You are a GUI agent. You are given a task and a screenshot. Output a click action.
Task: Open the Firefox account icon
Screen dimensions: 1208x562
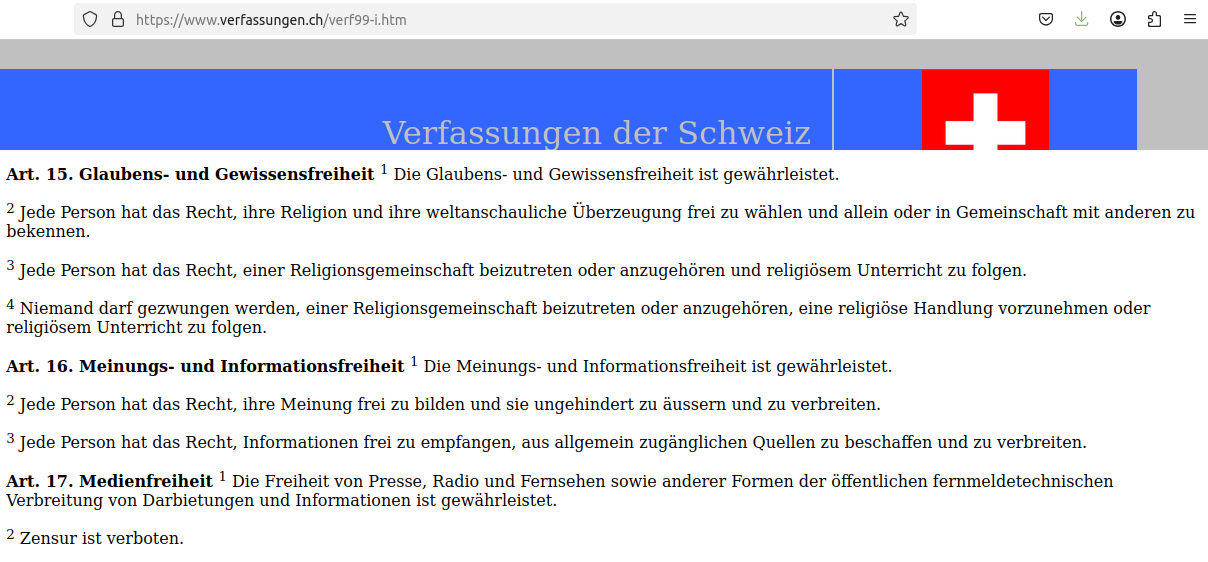[x=1118, y=19]
